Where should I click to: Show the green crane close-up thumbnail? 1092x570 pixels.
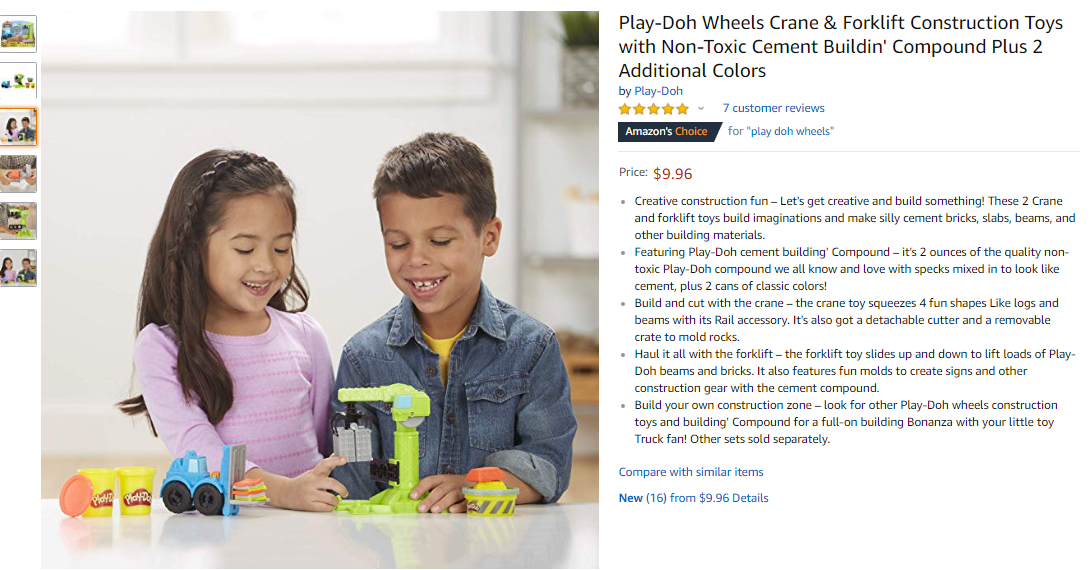(18, 221)
